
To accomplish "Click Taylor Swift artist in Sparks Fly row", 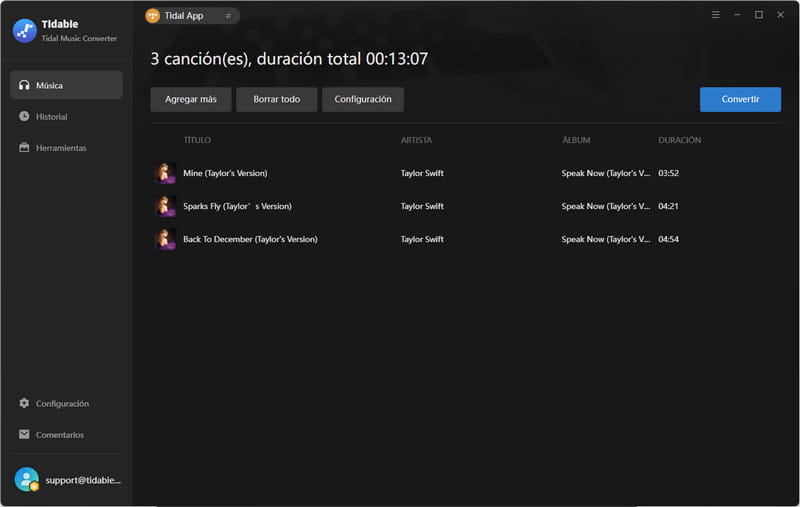I will pyautogui.click(x=422, y=206).
